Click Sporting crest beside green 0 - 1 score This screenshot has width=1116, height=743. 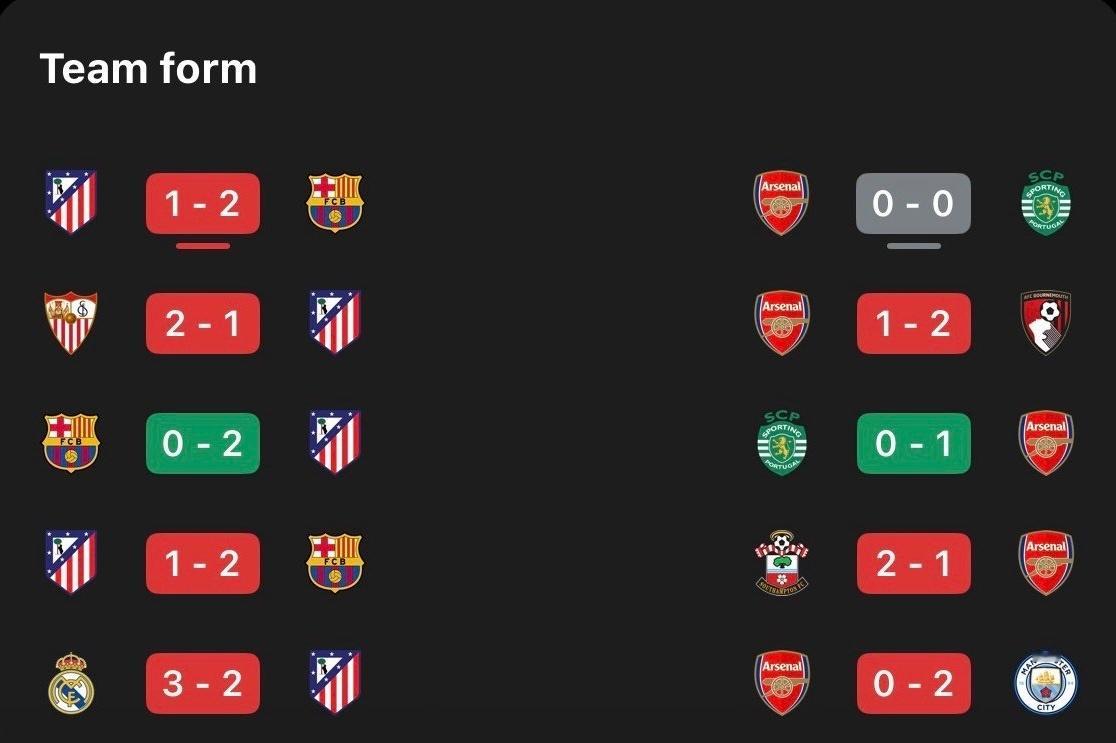pos(781,443)
